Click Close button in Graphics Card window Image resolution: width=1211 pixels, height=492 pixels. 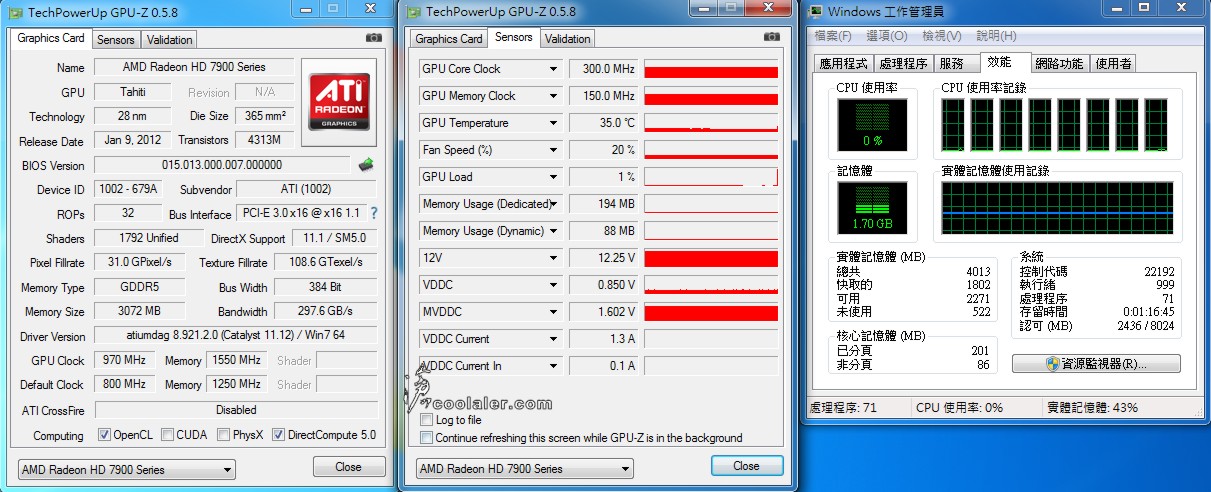[349, 467]
